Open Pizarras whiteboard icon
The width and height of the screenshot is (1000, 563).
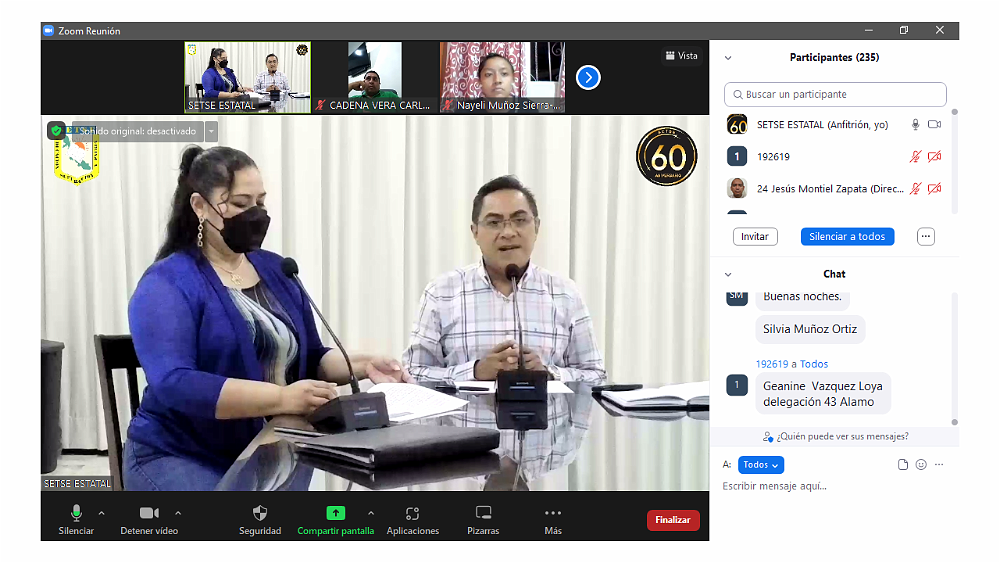pyautogui.click(x=483, y=513)
